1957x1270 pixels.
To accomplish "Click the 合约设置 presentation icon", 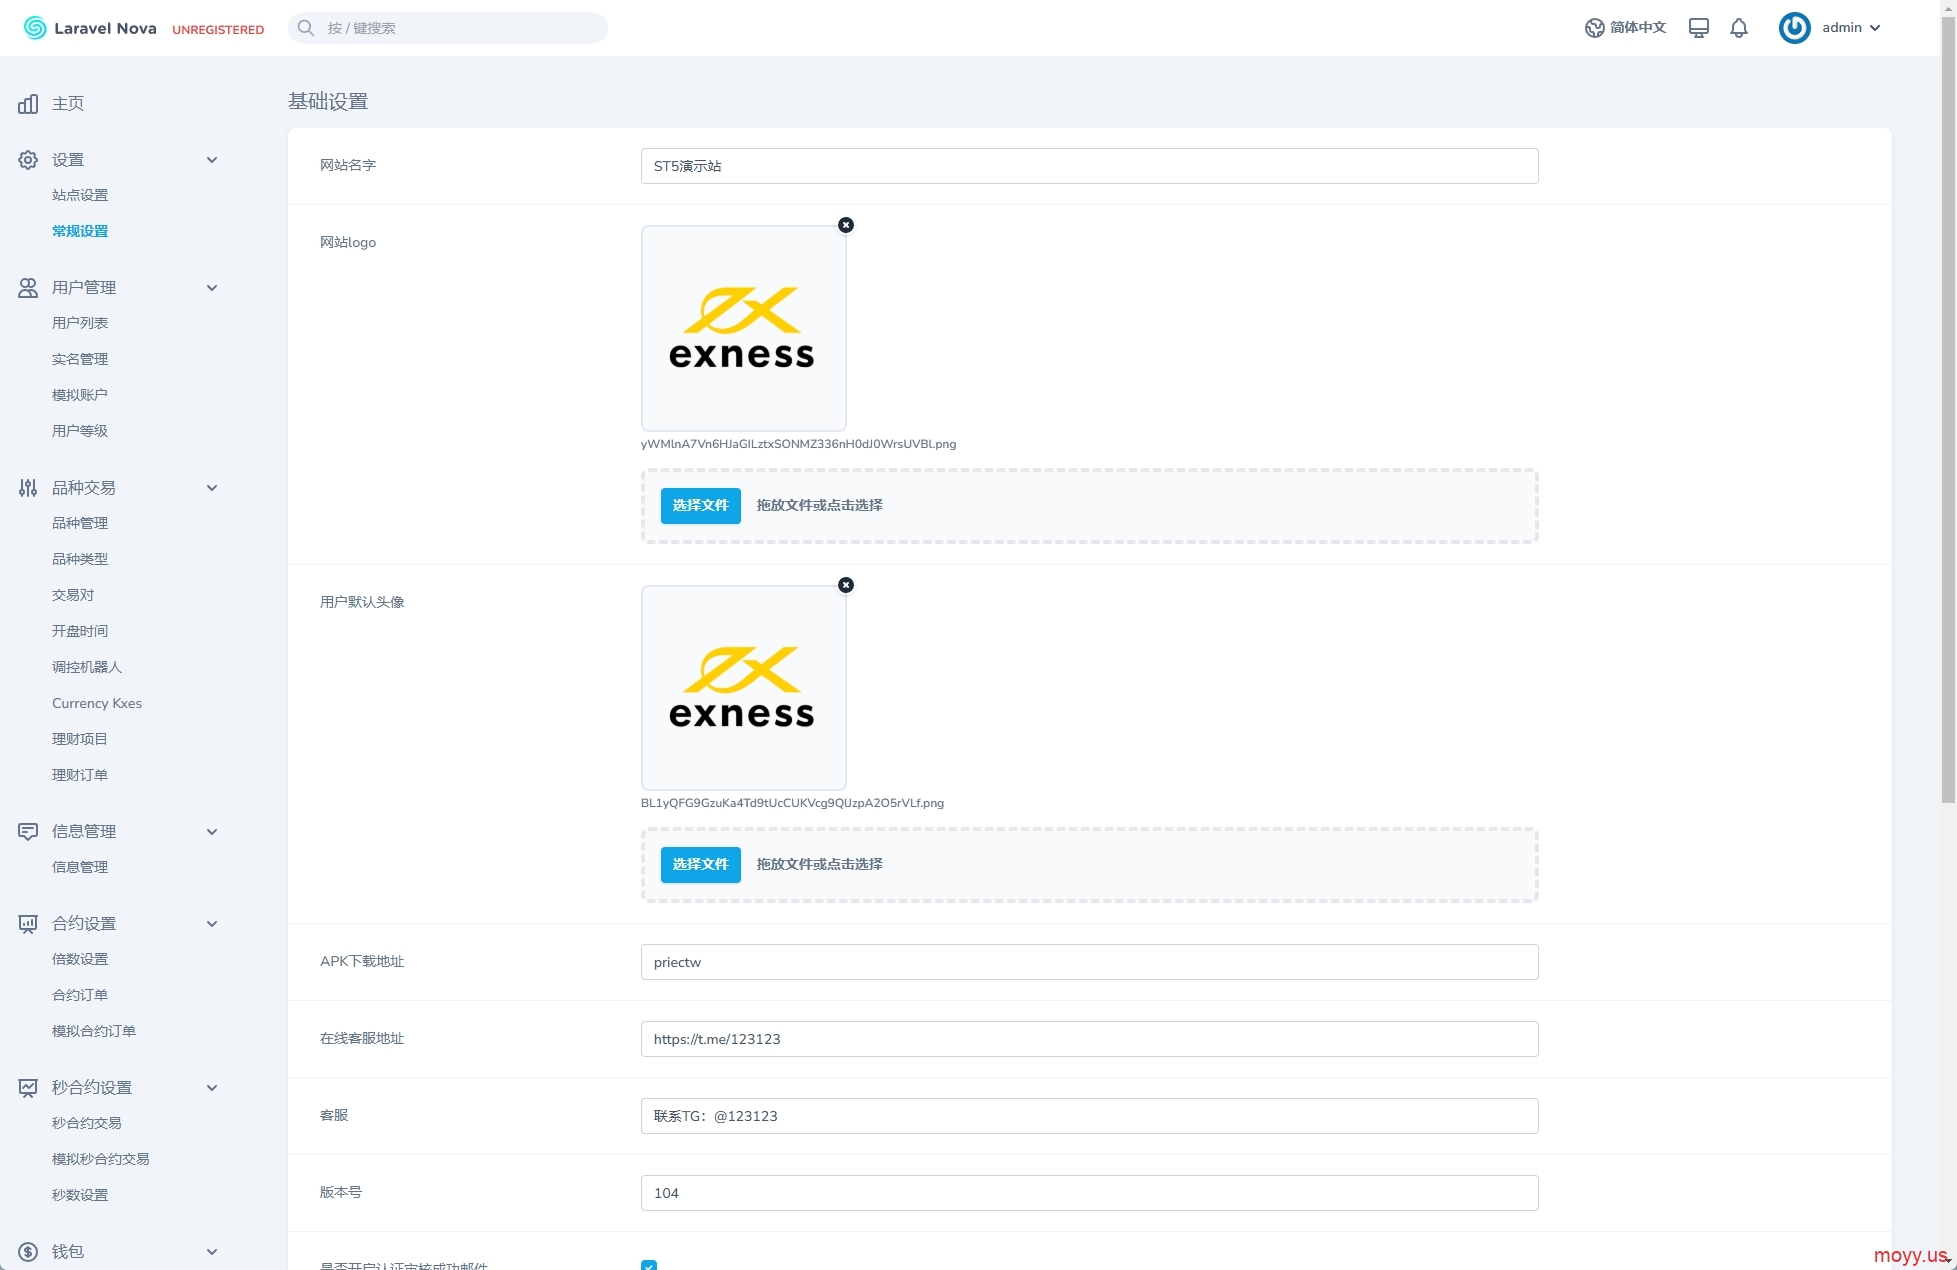I will 28,924.
